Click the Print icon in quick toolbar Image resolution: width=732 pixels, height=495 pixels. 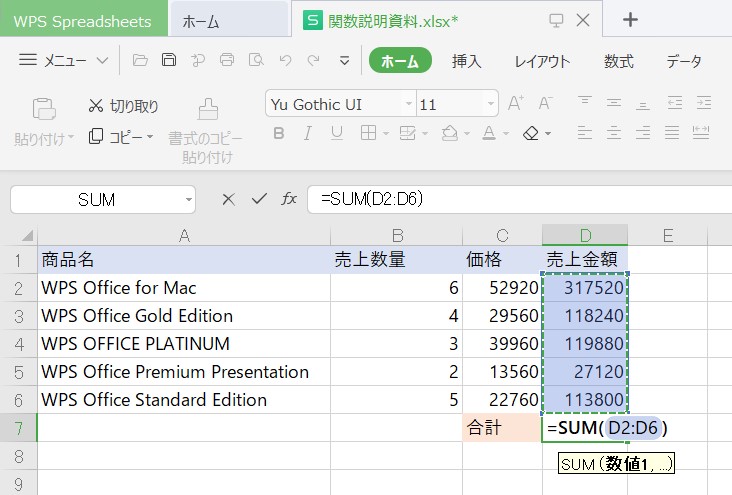[227, 60]
